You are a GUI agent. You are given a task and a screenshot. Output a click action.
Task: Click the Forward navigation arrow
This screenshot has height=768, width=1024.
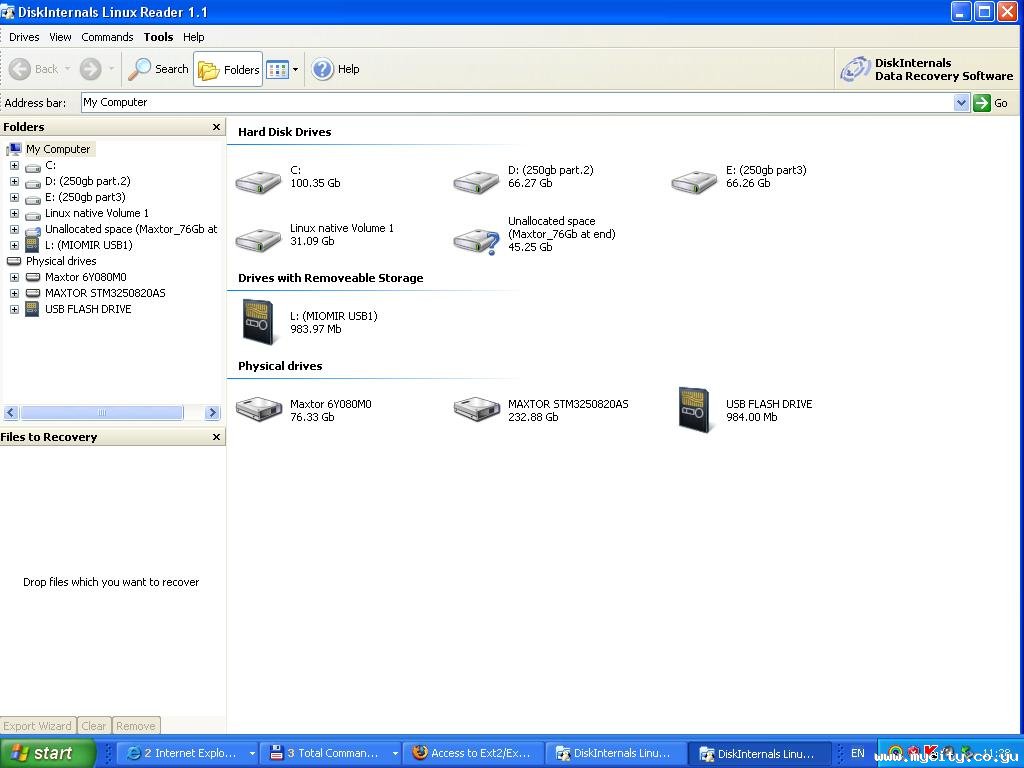pos(91,69)
